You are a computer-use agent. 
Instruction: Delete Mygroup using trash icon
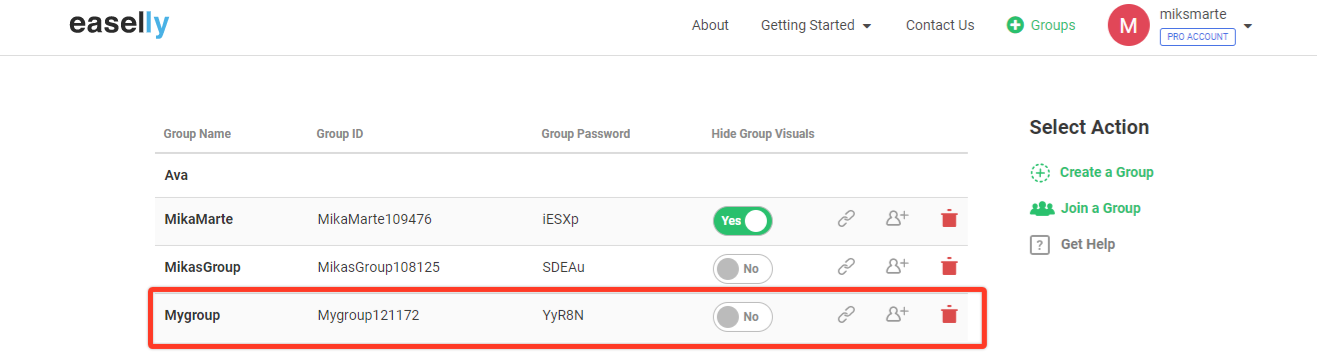pyautogui.click(x=949, y=314)
